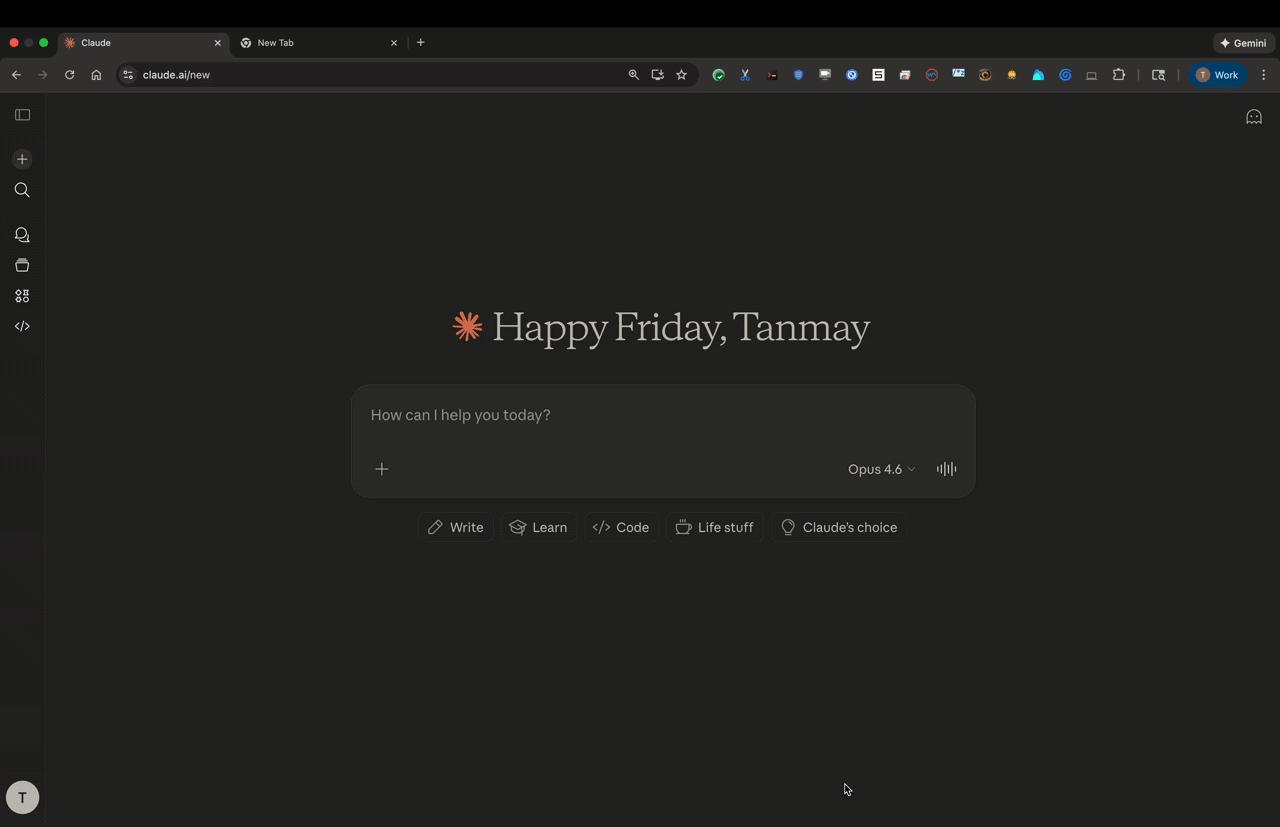
Task: Open the Artifacts icon in sidebar
Action: click(22, 296)
